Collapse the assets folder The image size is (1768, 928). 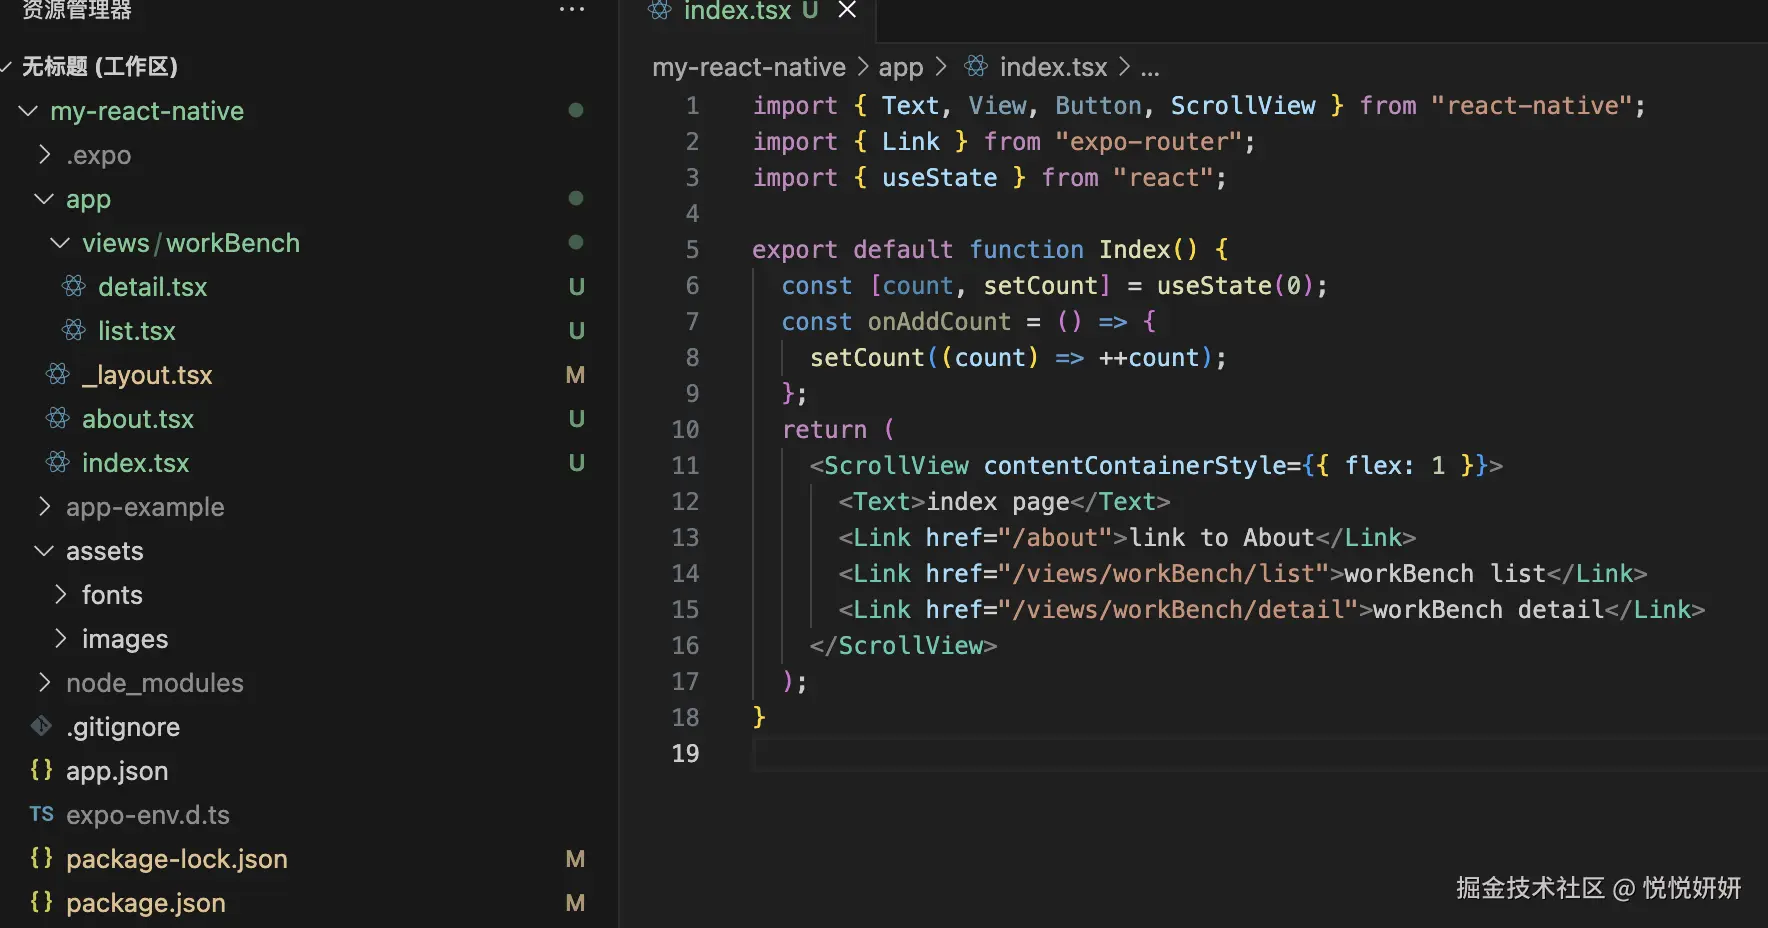coord(44,551)
